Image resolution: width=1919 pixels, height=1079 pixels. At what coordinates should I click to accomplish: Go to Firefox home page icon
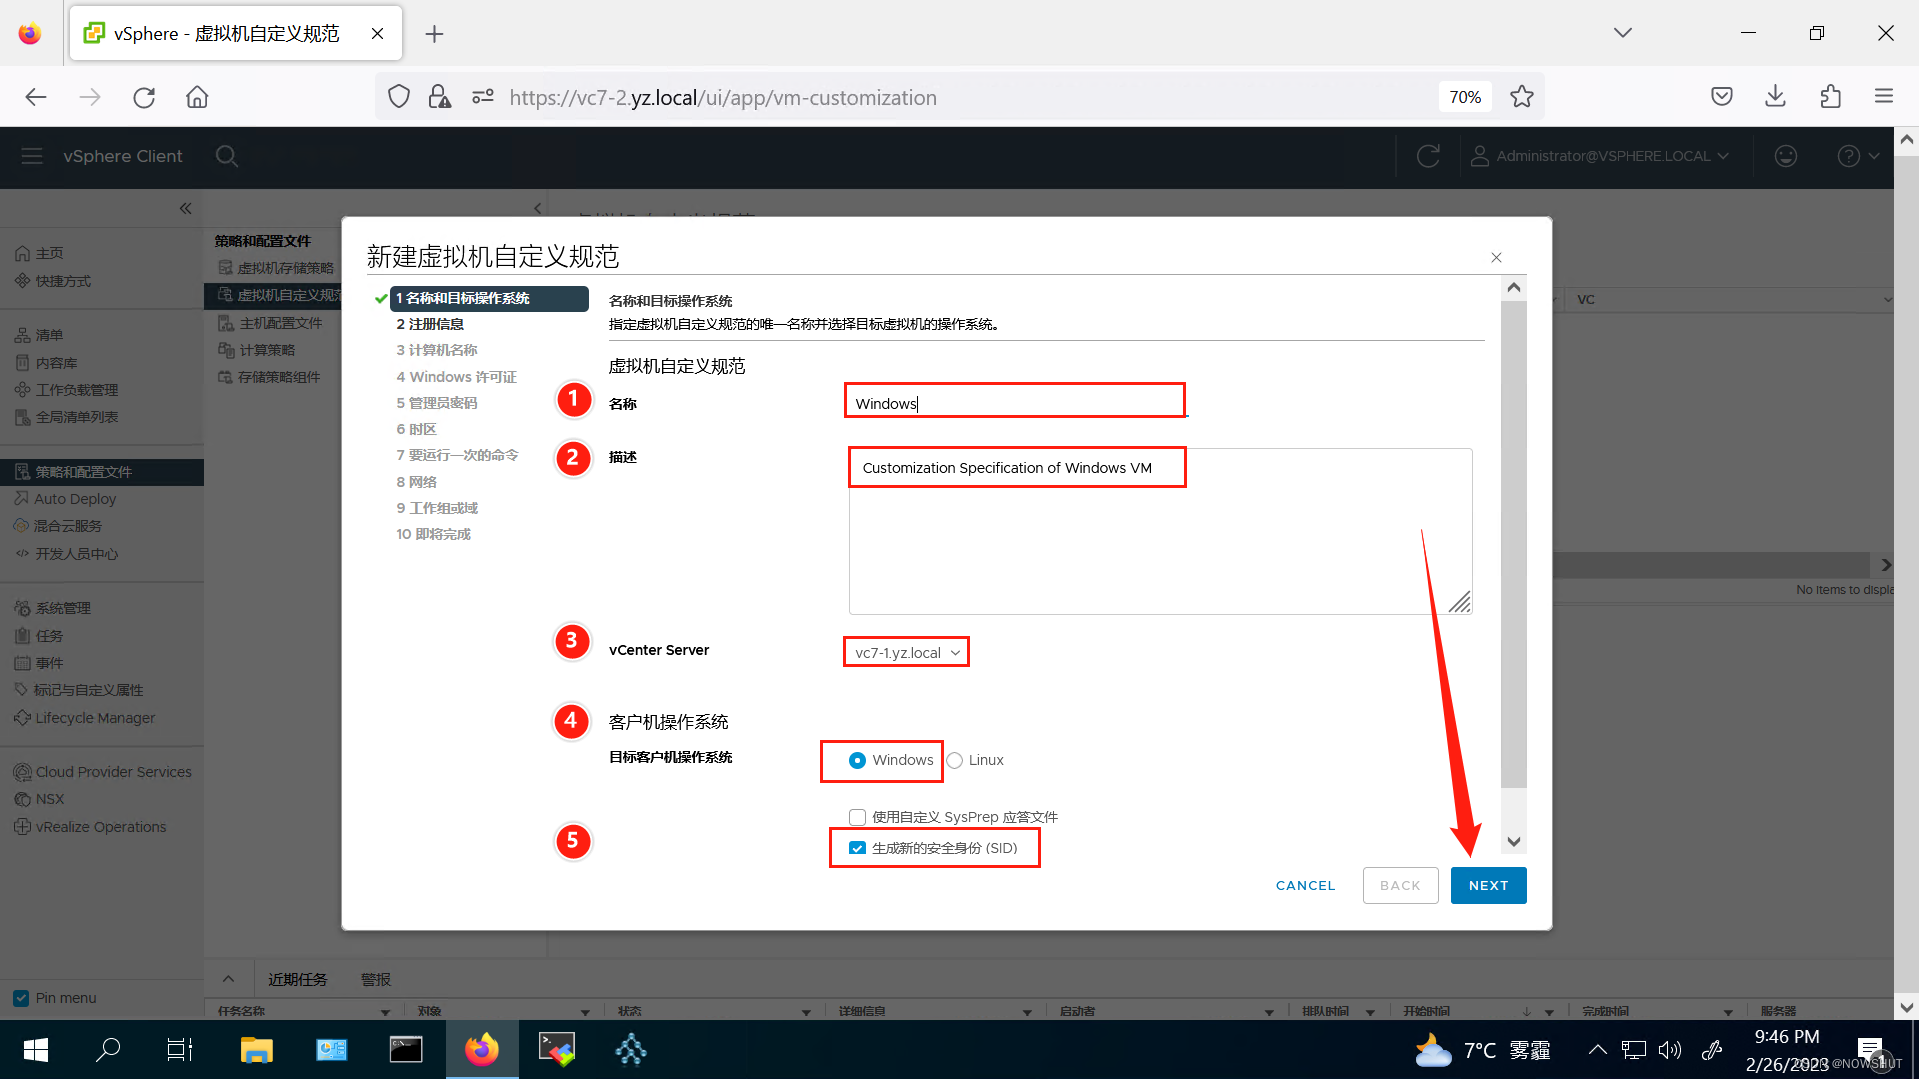(197, 97)
